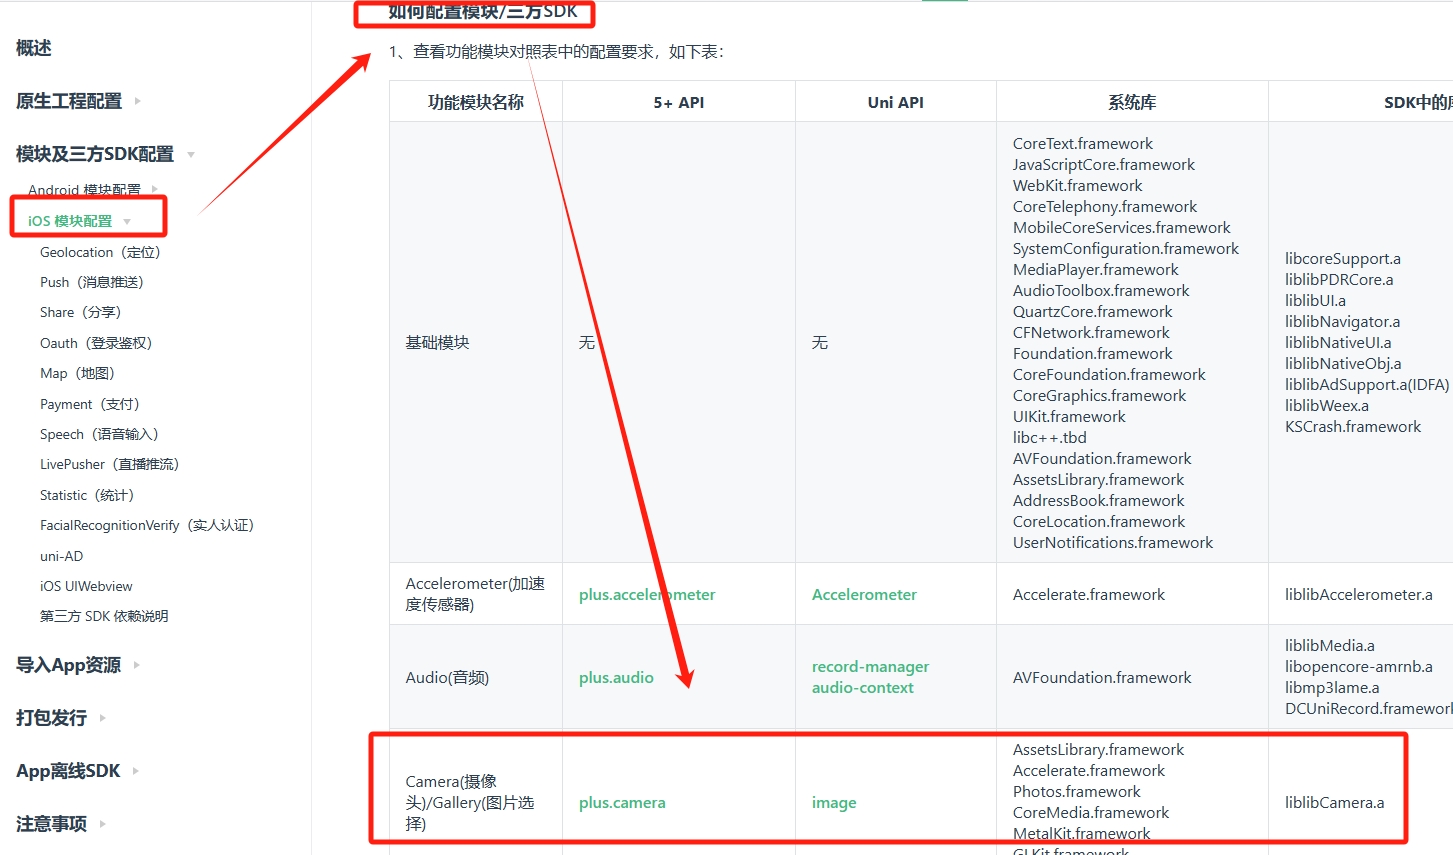
Task: Collapse the 模块及三方SDK配置 section arrow
Action: coord(190,154)
